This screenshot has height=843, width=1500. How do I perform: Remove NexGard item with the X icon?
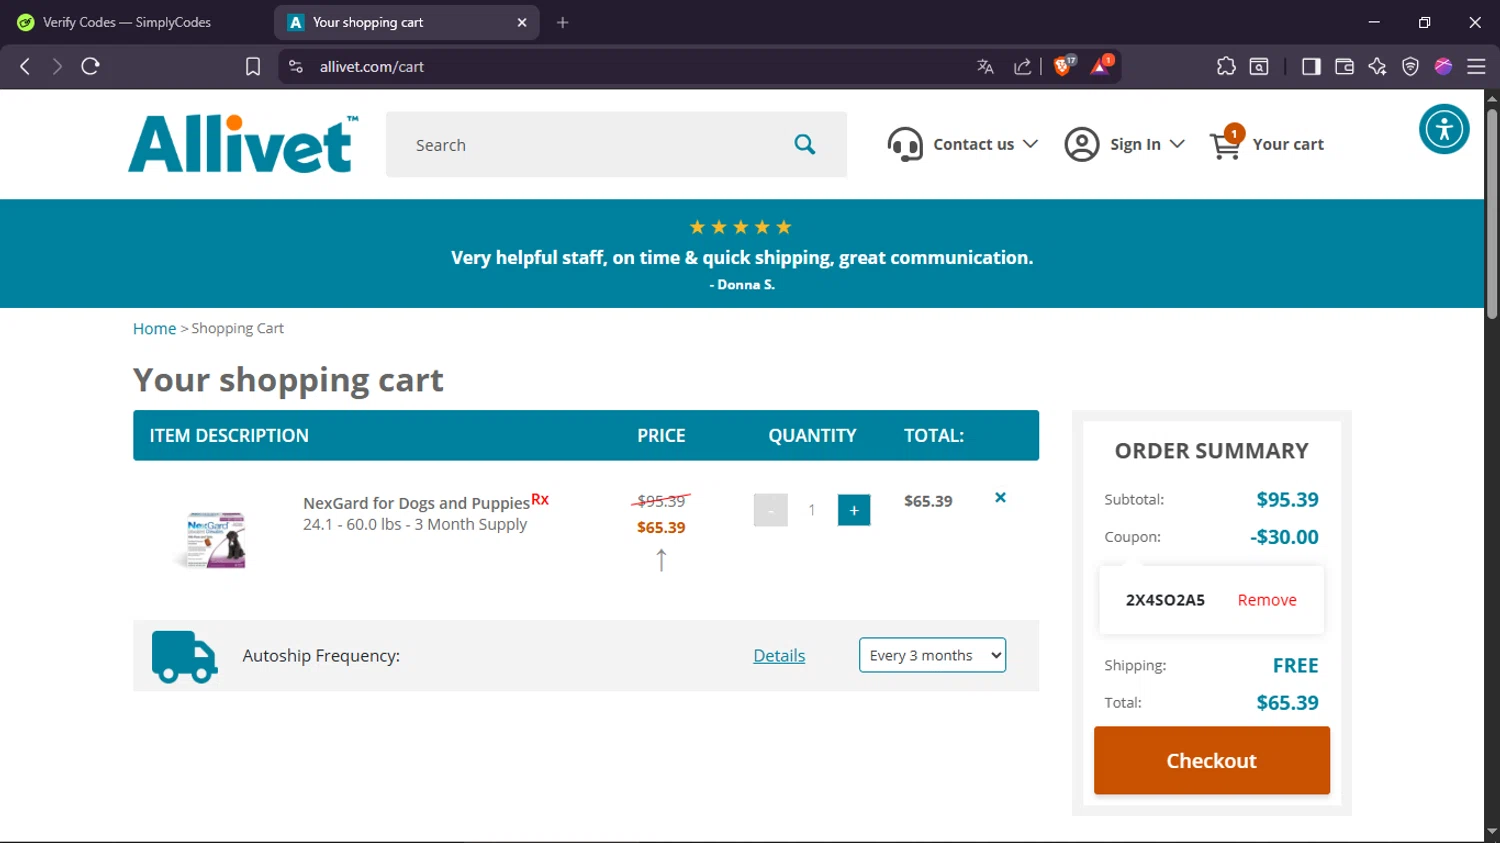click(x=1000, y=497)
